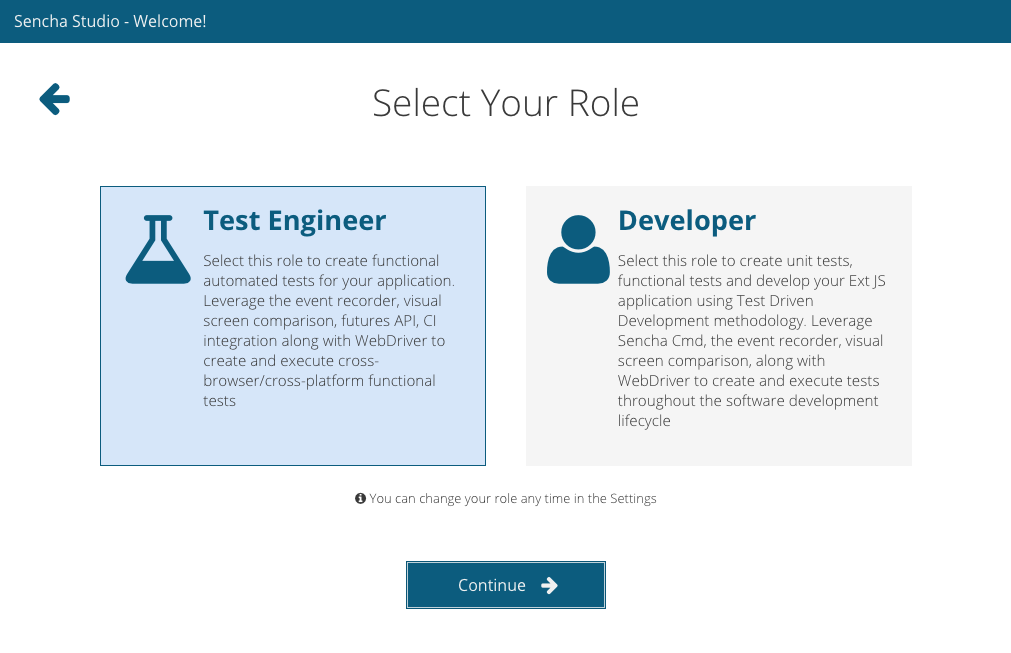Click the Developer role description text
The width and height of the screenshot is (1011, 653).
752,340
